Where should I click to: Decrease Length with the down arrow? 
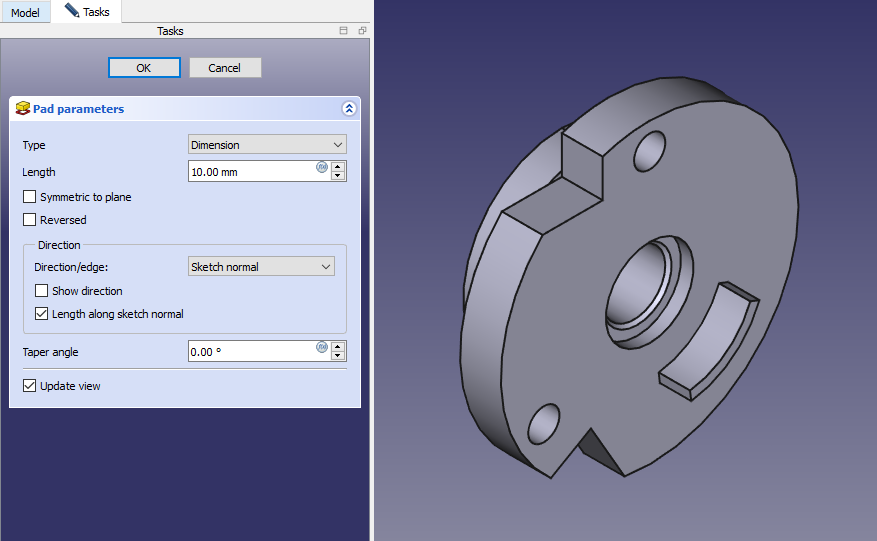338,176
